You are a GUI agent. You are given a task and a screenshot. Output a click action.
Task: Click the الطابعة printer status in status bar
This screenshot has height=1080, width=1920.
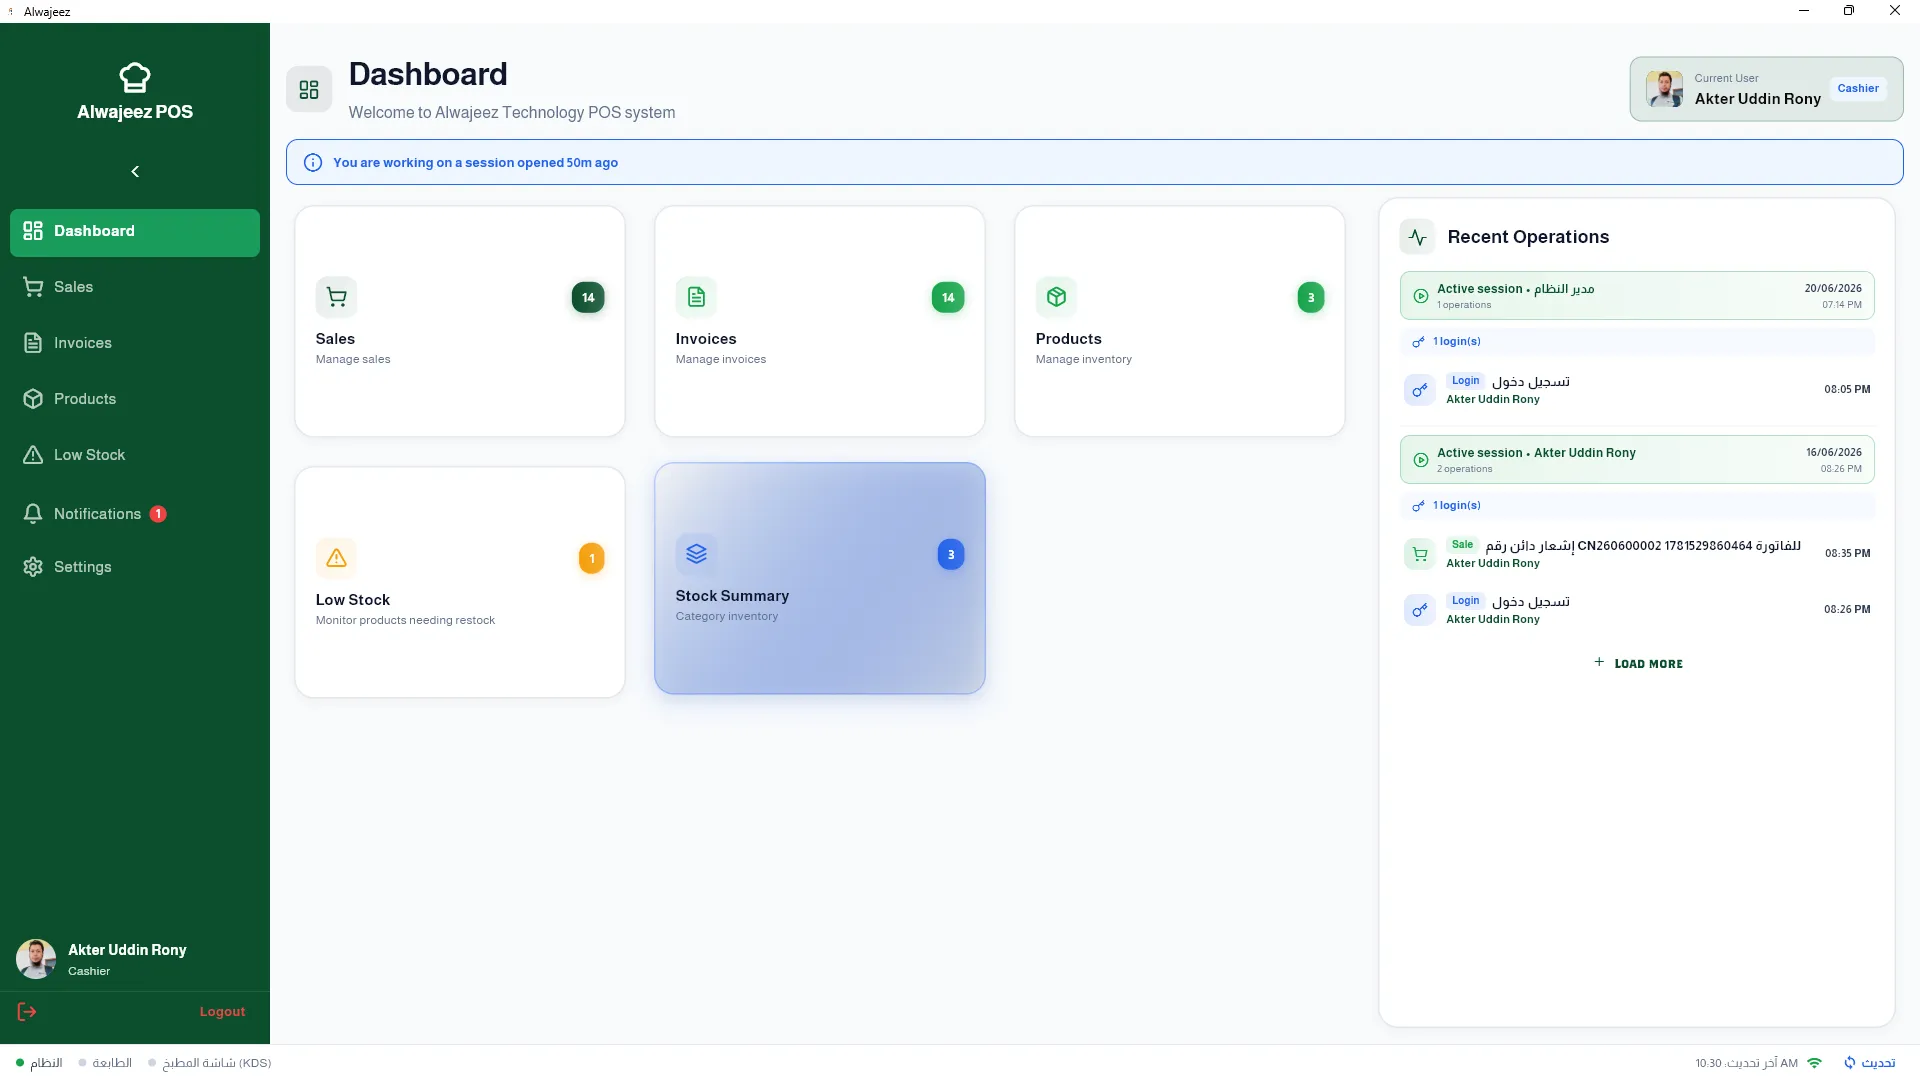[x=105, y=1063]
